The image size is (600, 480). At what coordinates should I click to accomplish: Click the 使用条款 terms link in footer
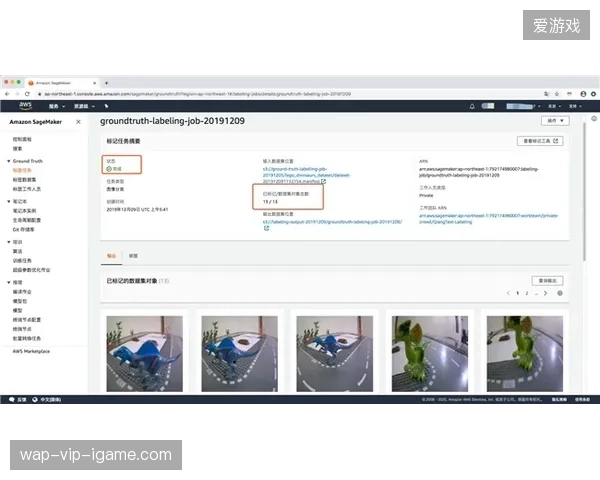[582, 400]
